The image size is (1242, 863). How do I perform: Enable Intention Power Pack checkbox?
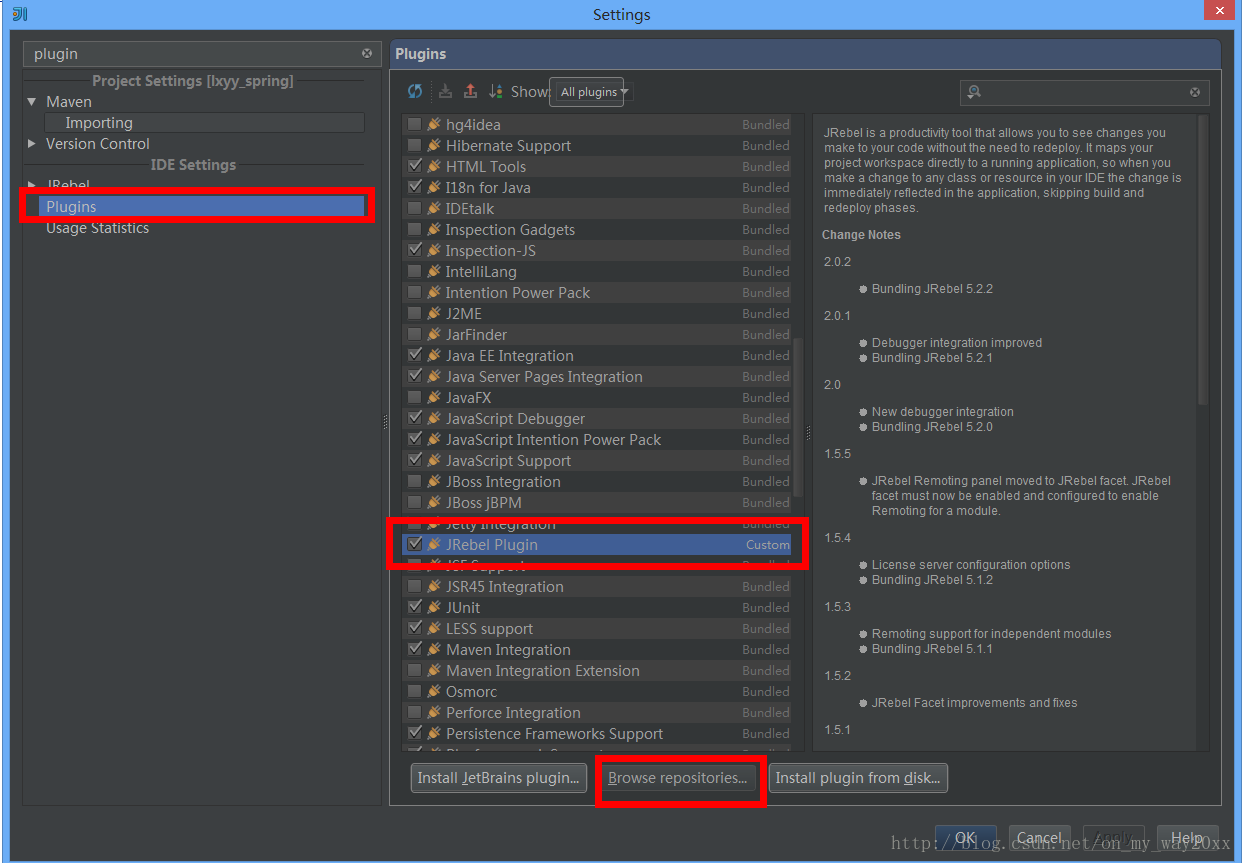point(414,292)
